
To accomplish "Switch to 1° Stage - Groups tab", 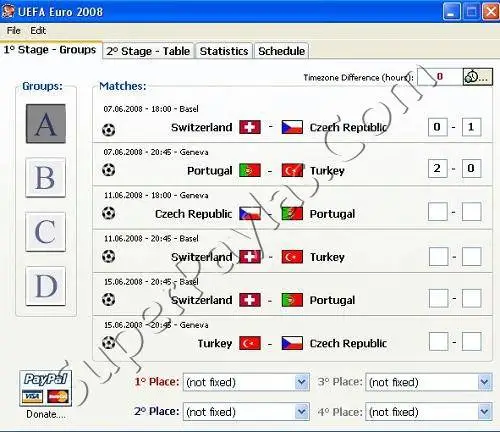I will point(50,50).
